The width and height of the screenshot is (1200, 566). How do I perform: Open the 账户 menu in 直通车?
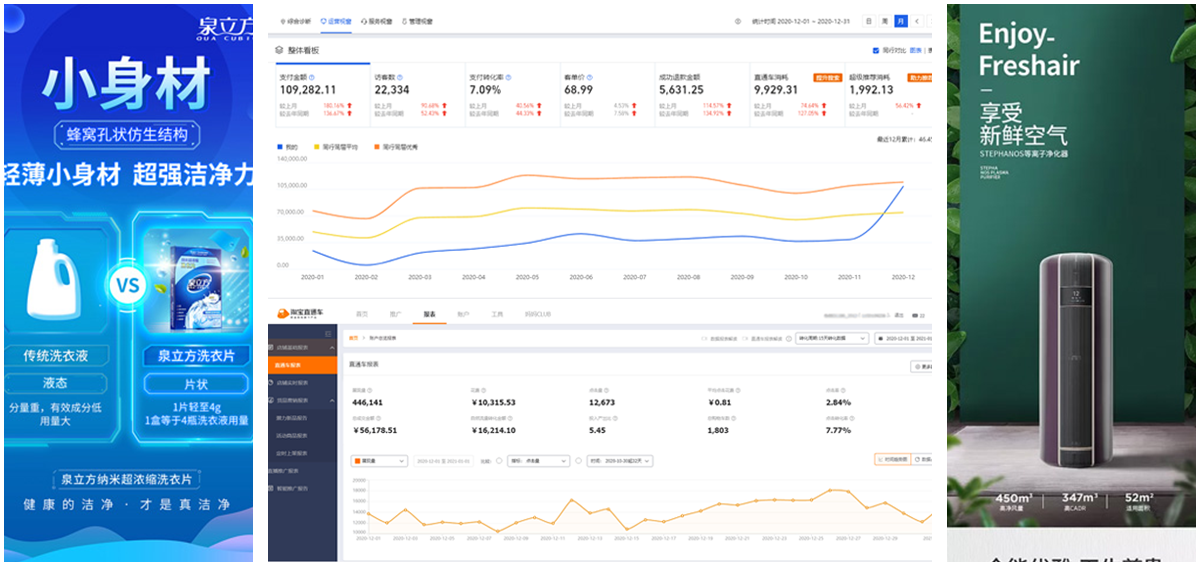[463, 314]
